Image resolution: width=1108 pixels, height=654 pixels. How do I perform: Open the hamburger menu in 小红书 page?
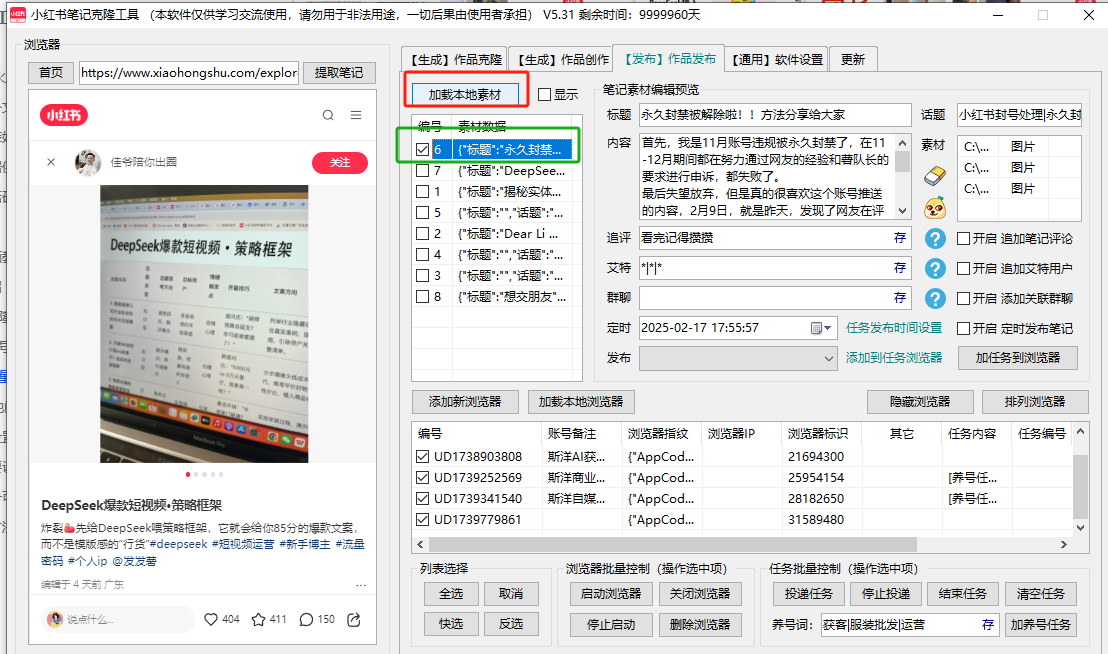coord(356,116)
